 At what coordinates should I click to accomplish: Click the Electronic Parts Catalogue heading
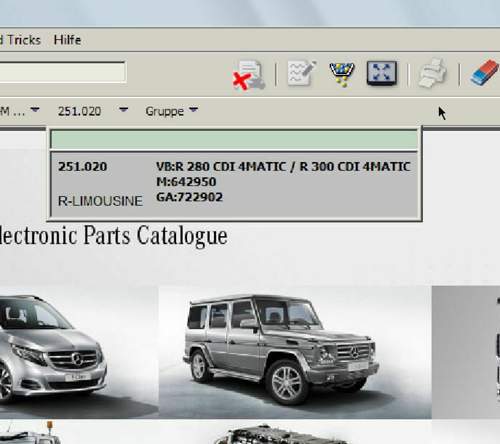pos(114,236)
